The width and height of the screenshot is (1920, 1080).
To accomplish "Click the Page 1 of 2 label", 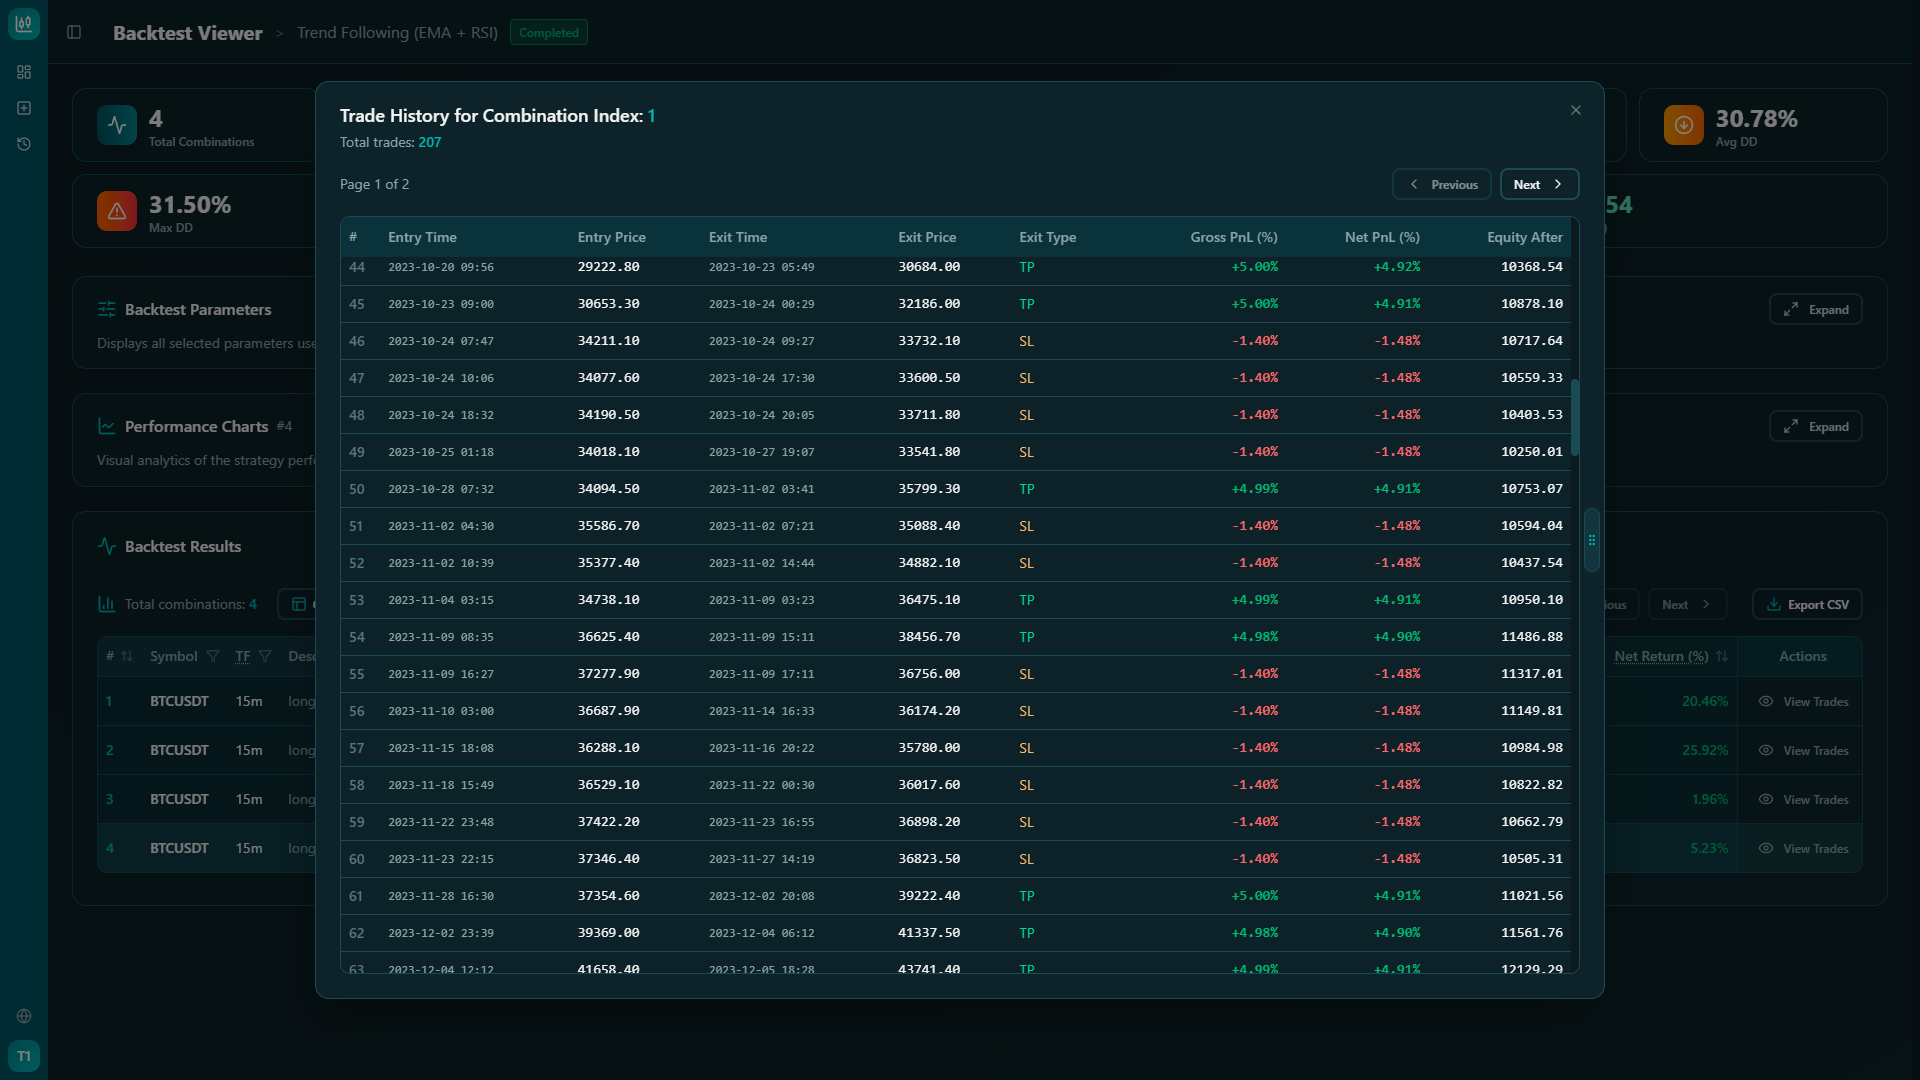I will [375, 184].
